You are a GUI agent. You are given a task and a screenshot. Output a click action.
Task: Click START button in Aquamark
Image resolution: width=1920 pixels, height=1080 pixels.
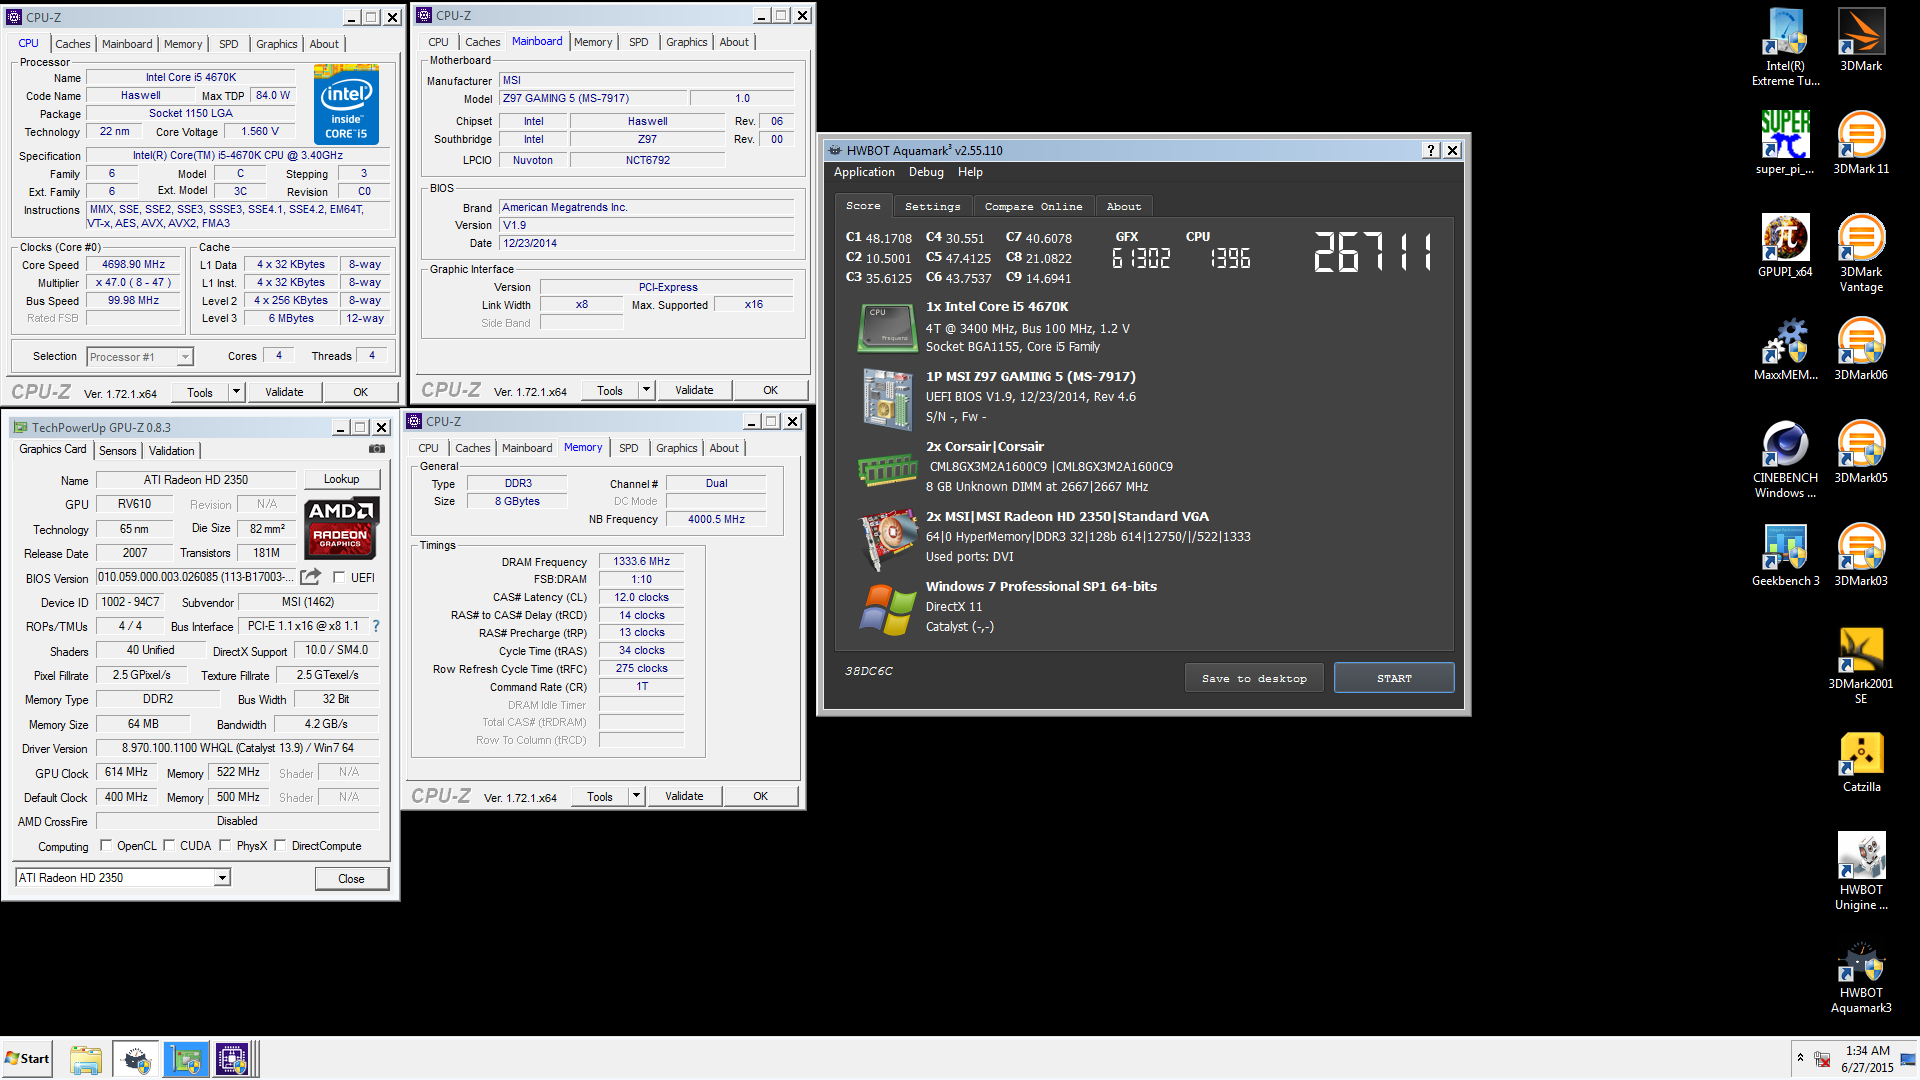point(1394,678)
